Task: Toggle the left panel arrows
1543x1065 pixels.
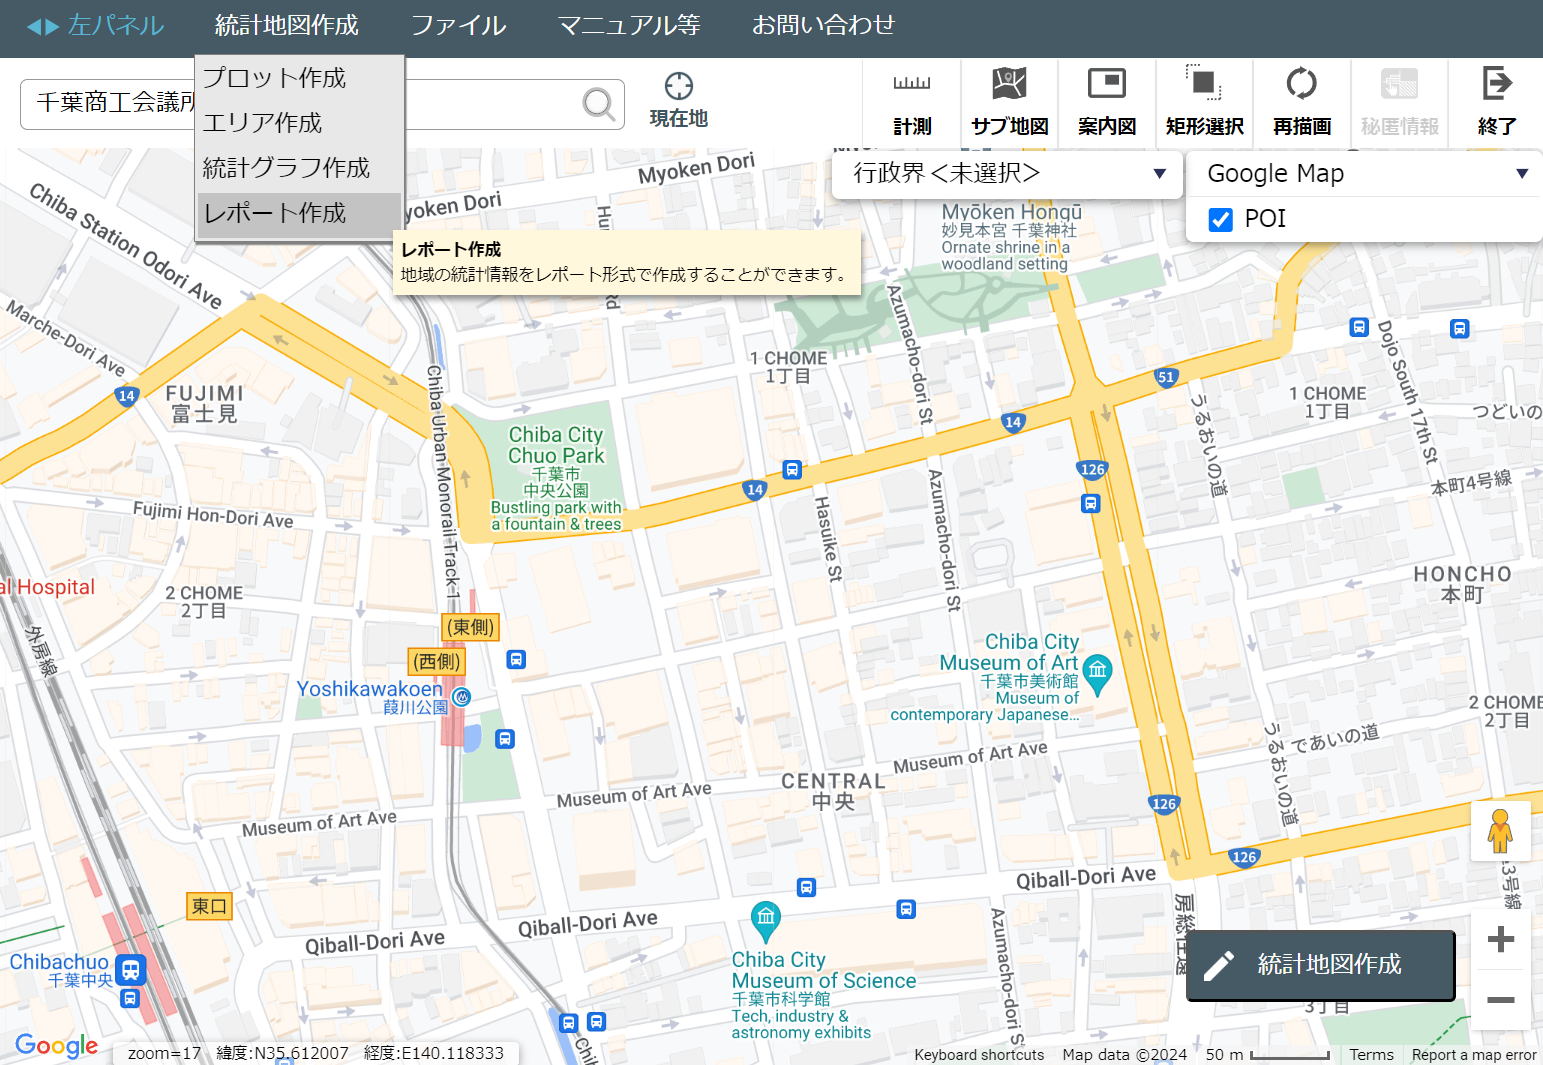Action: point(43,26)
